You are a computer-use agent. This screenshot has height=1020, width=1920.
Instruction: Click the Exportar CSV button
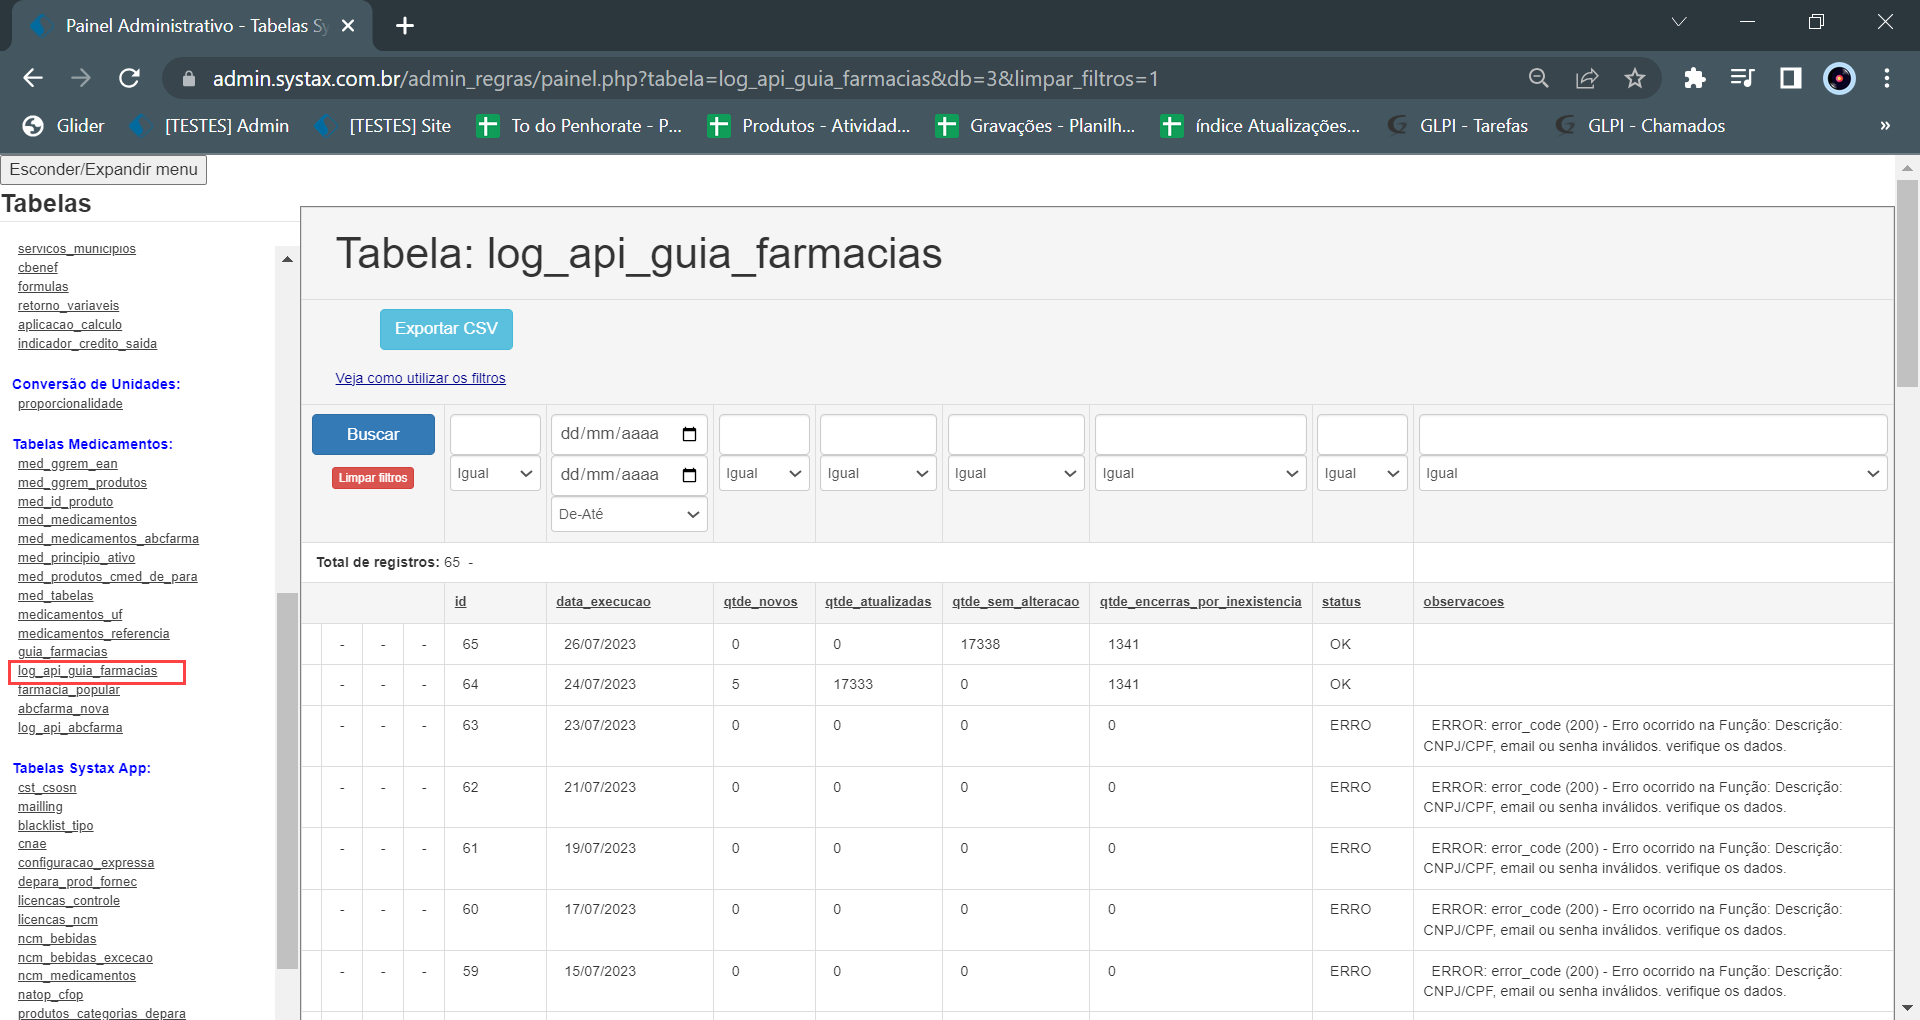(446, 329)
